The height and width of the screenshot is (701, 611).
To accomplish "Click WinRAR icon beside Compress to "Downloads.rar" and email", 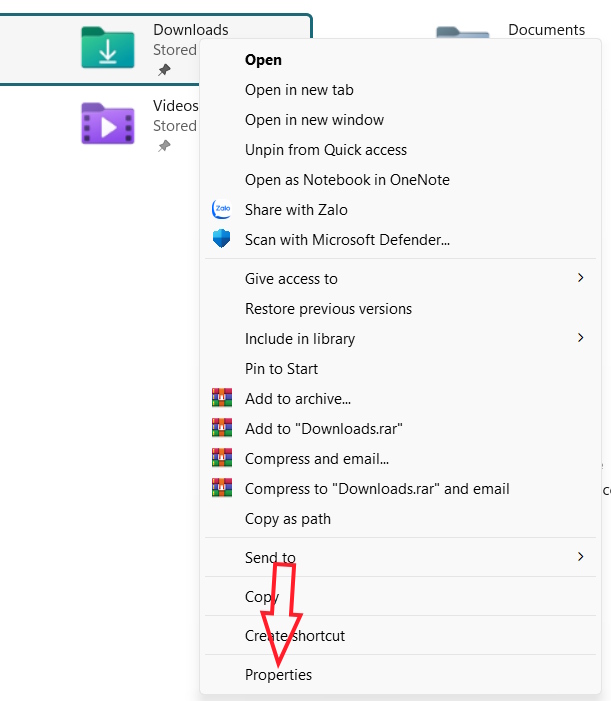I will pyautogui.click(x=222, y=488).
